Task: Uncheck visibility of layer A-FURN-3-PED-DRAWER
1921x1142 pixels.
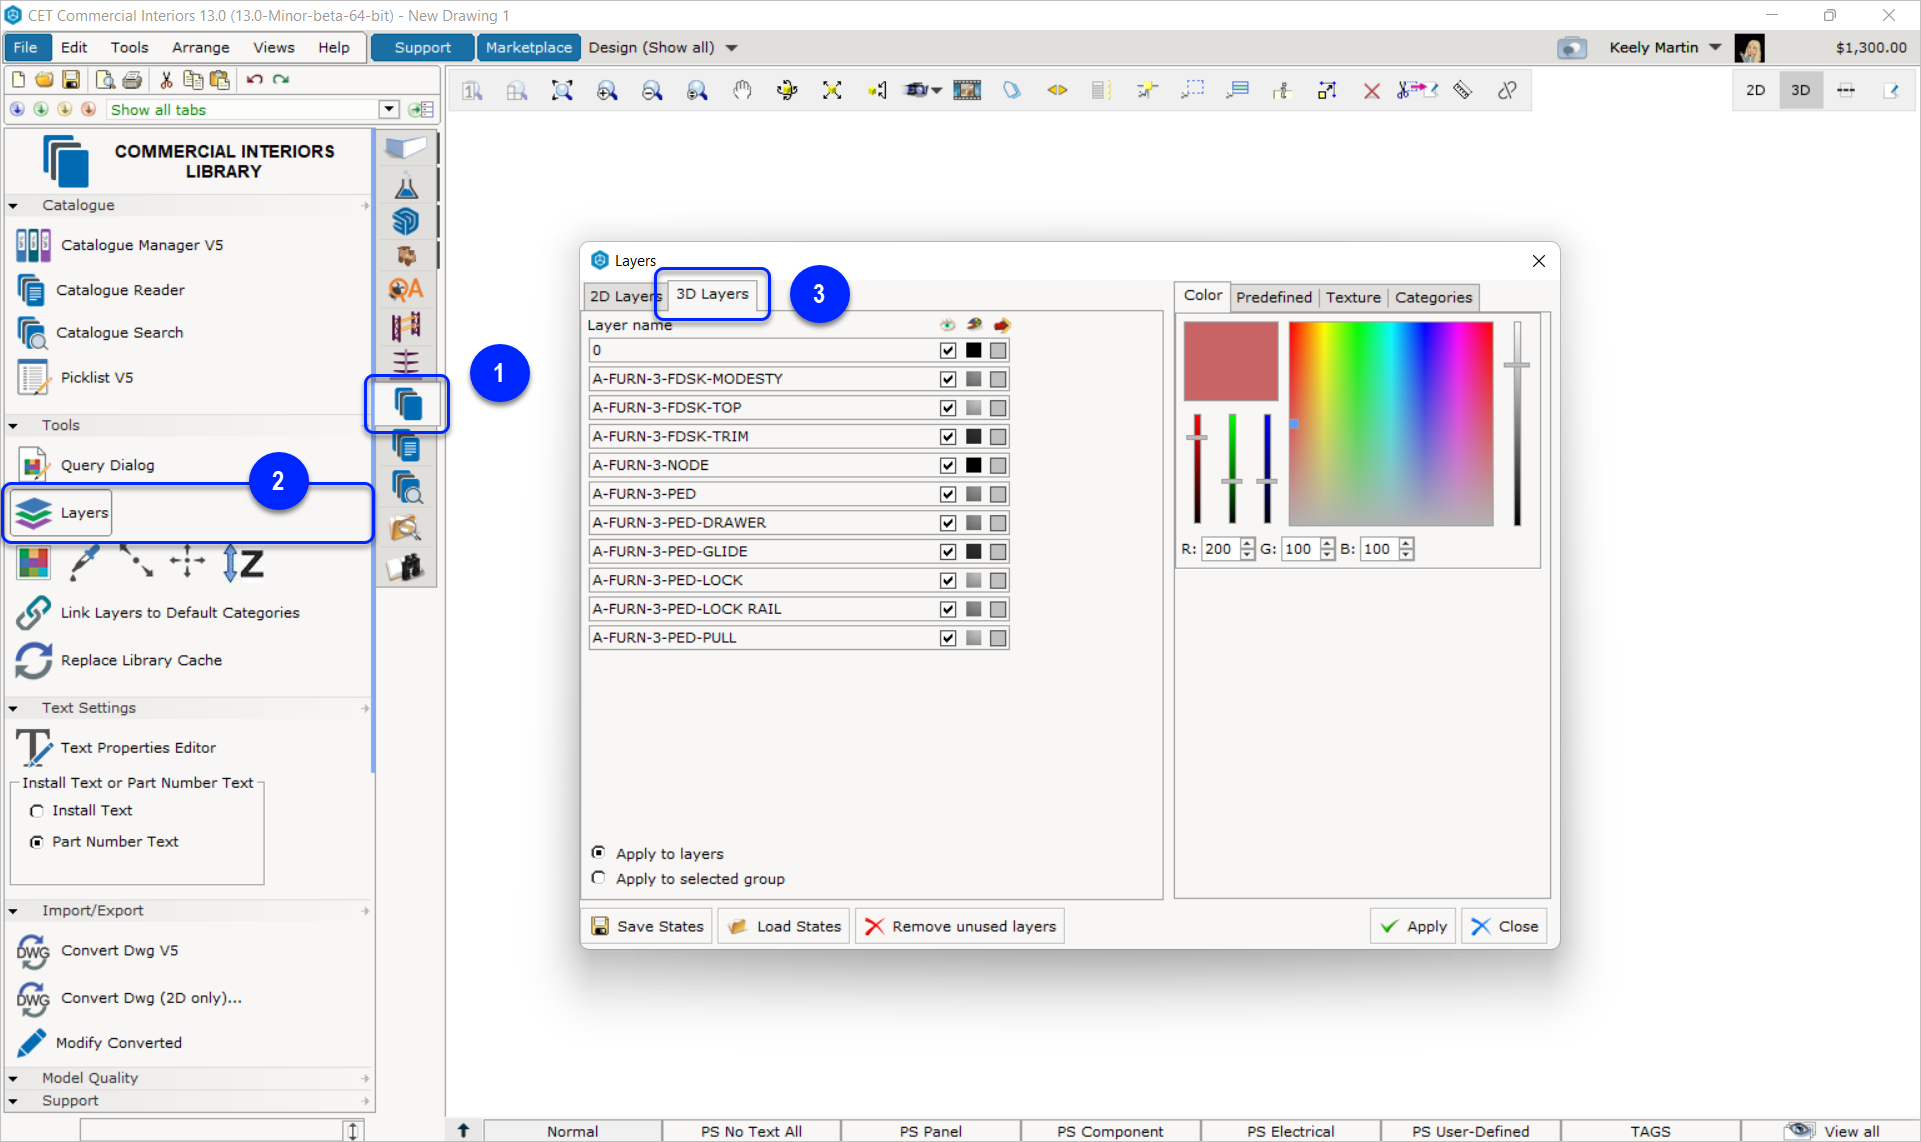Action: click(947, 522)
